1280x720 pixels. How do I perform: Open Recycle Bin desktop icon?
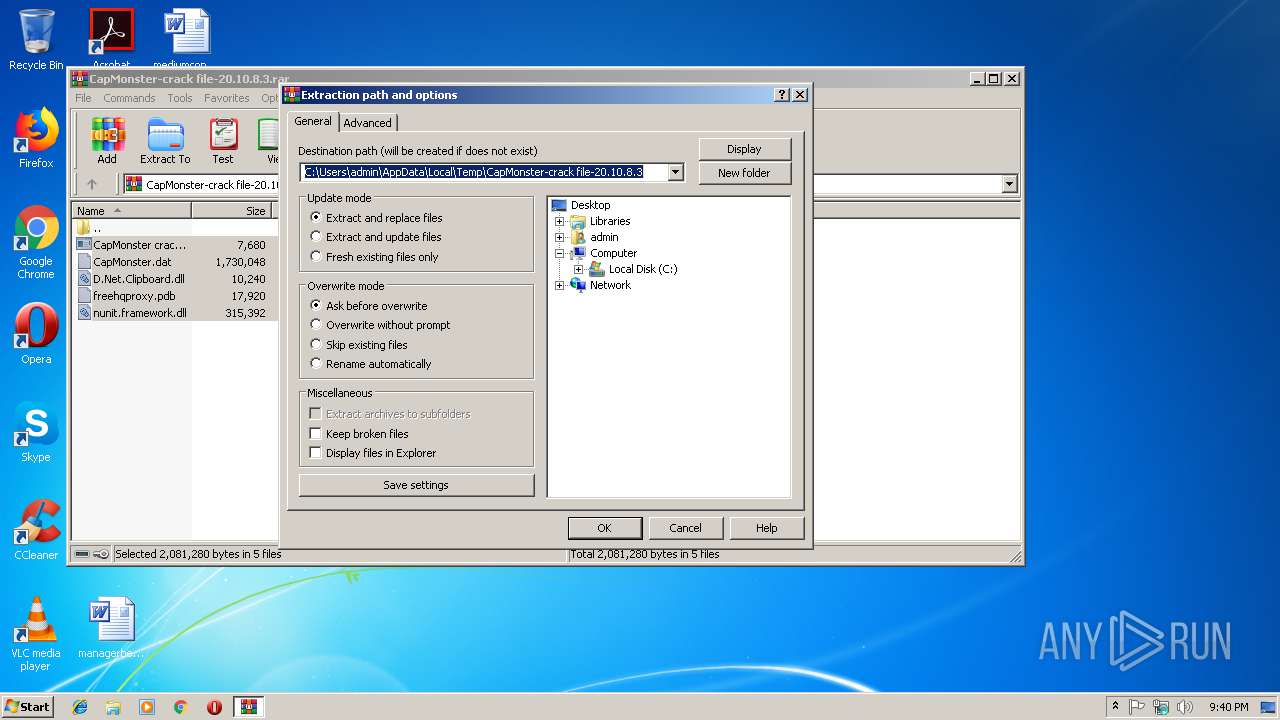36,40
